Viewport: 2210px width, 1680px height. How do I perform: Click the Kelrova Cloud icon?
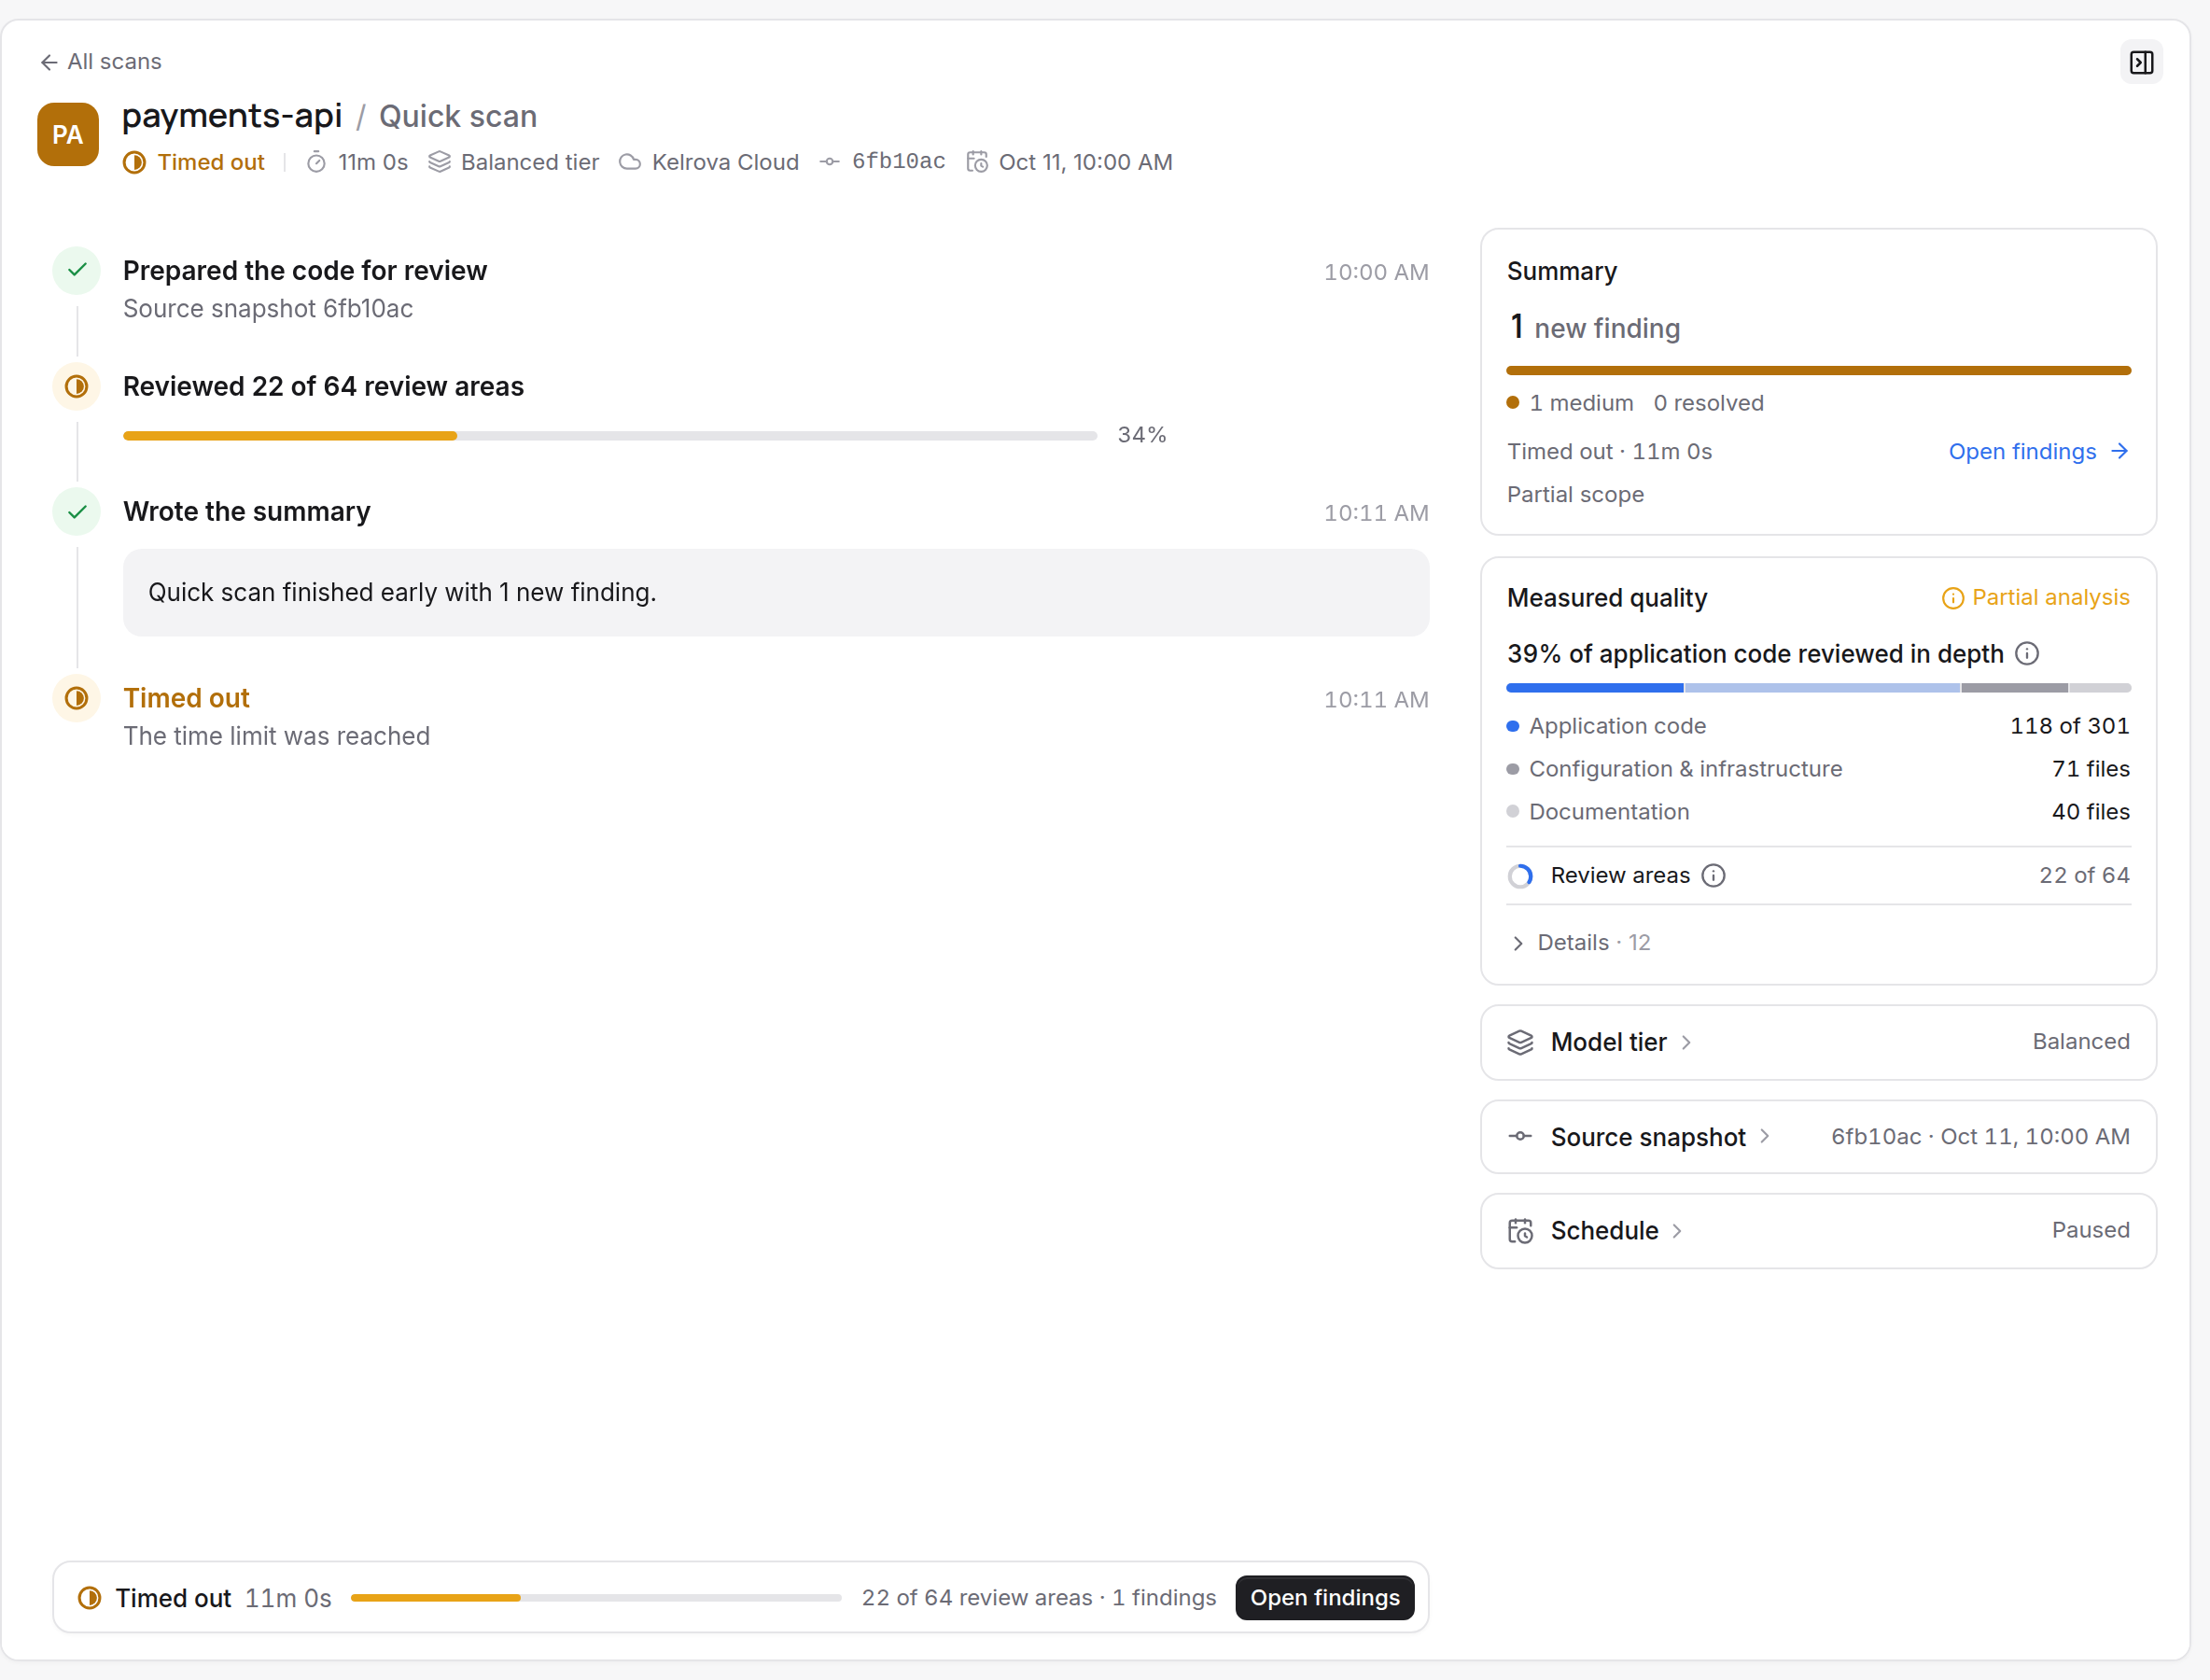click(x=630, y=162)
